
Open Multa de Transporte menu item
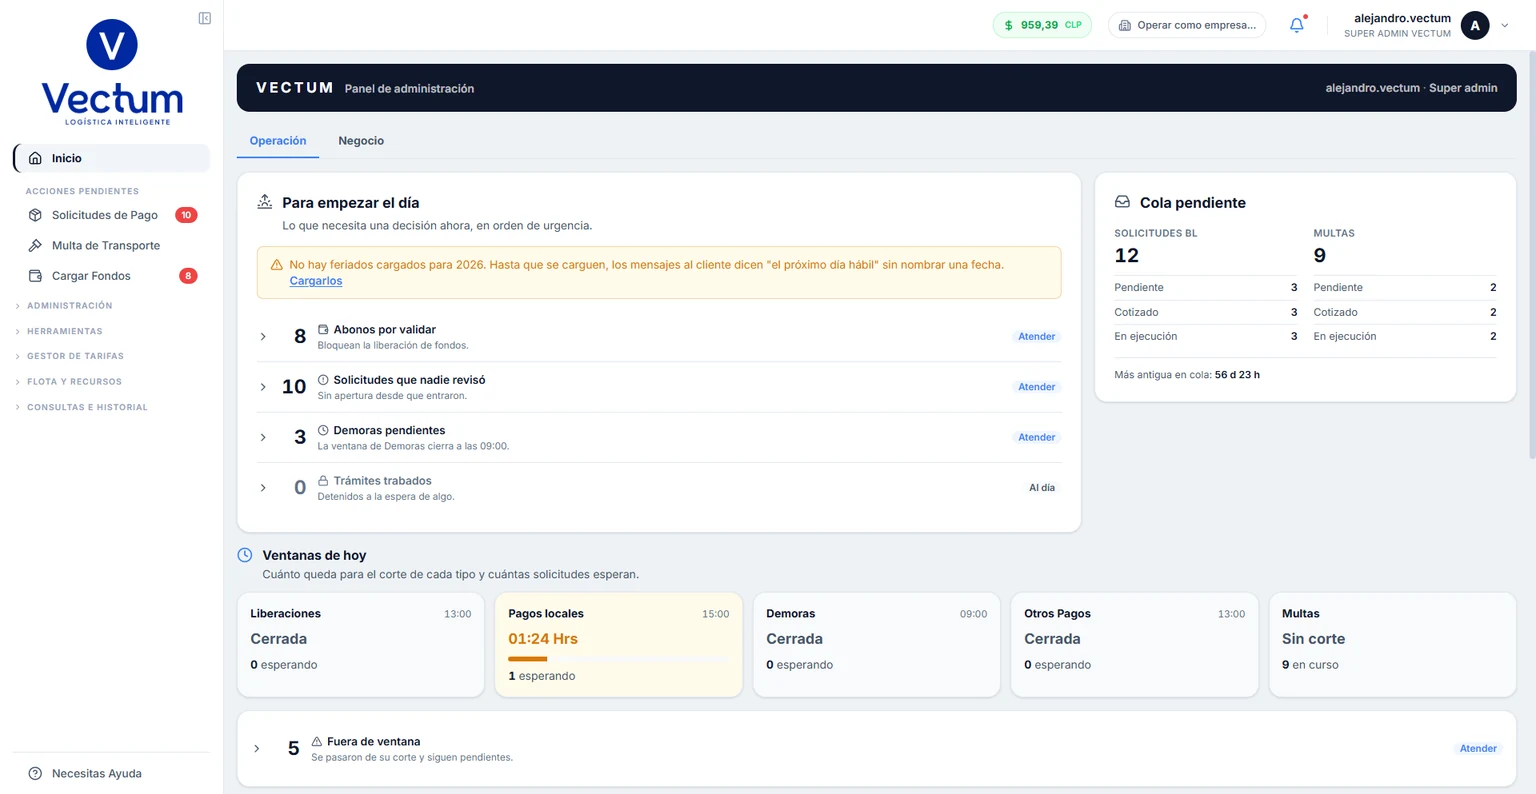point(112,245)
